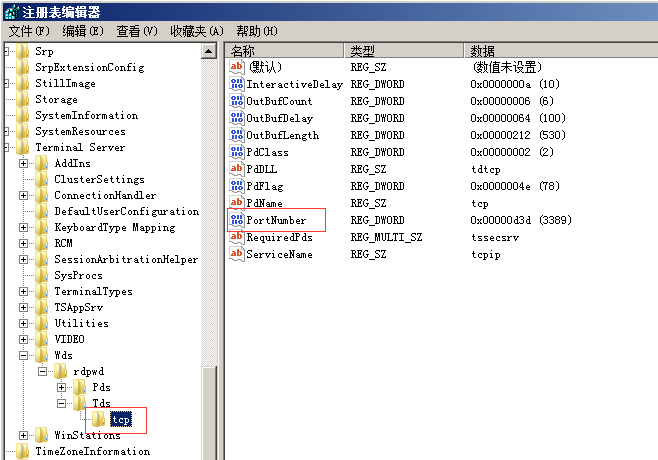Click the 0x00000212 (530) data value
658x460 pixels.
(x=518, y=135)
